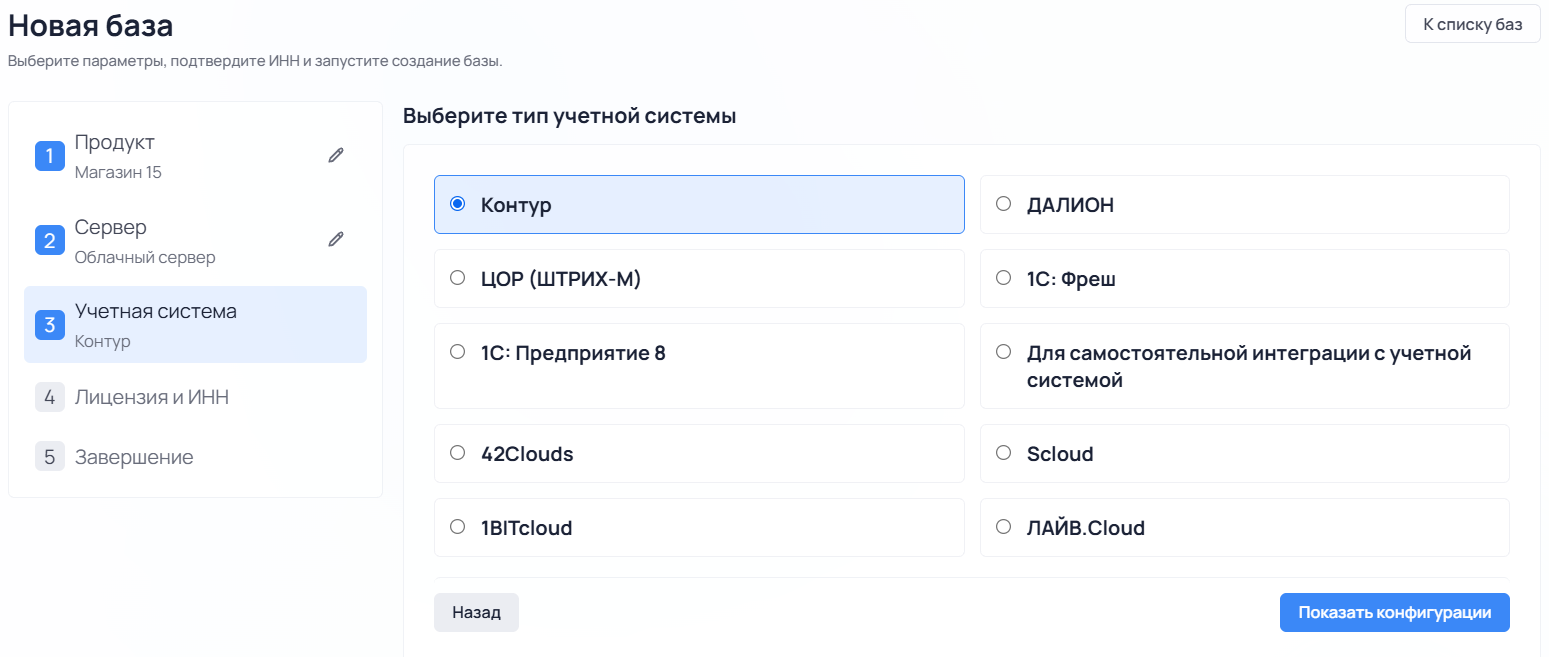Viewport: 1549px width, 657px height.
Task: Click the ДАЛИОН option label text
Action: coord(1070,205)
